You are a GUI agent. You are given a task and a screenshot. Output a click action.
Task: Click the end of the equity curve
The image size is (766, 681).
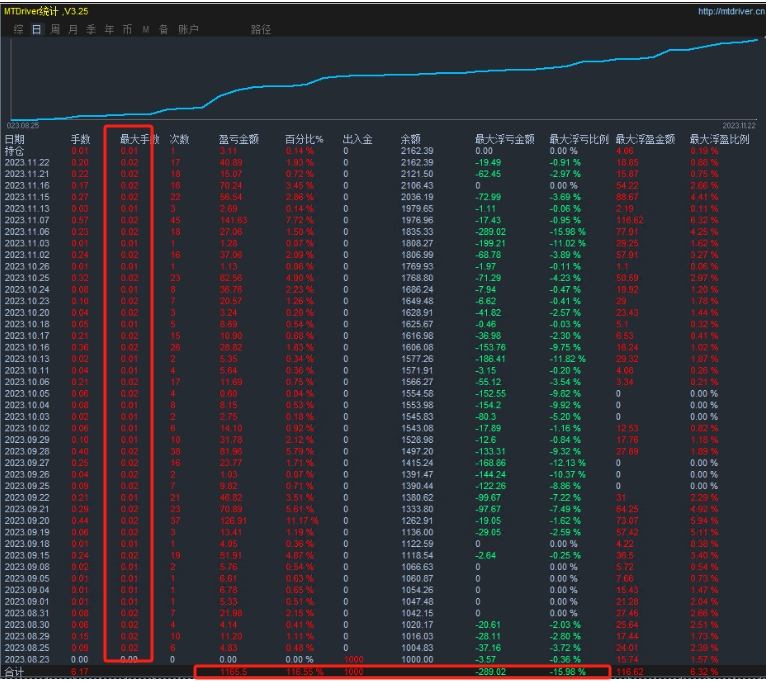point(756,40)
